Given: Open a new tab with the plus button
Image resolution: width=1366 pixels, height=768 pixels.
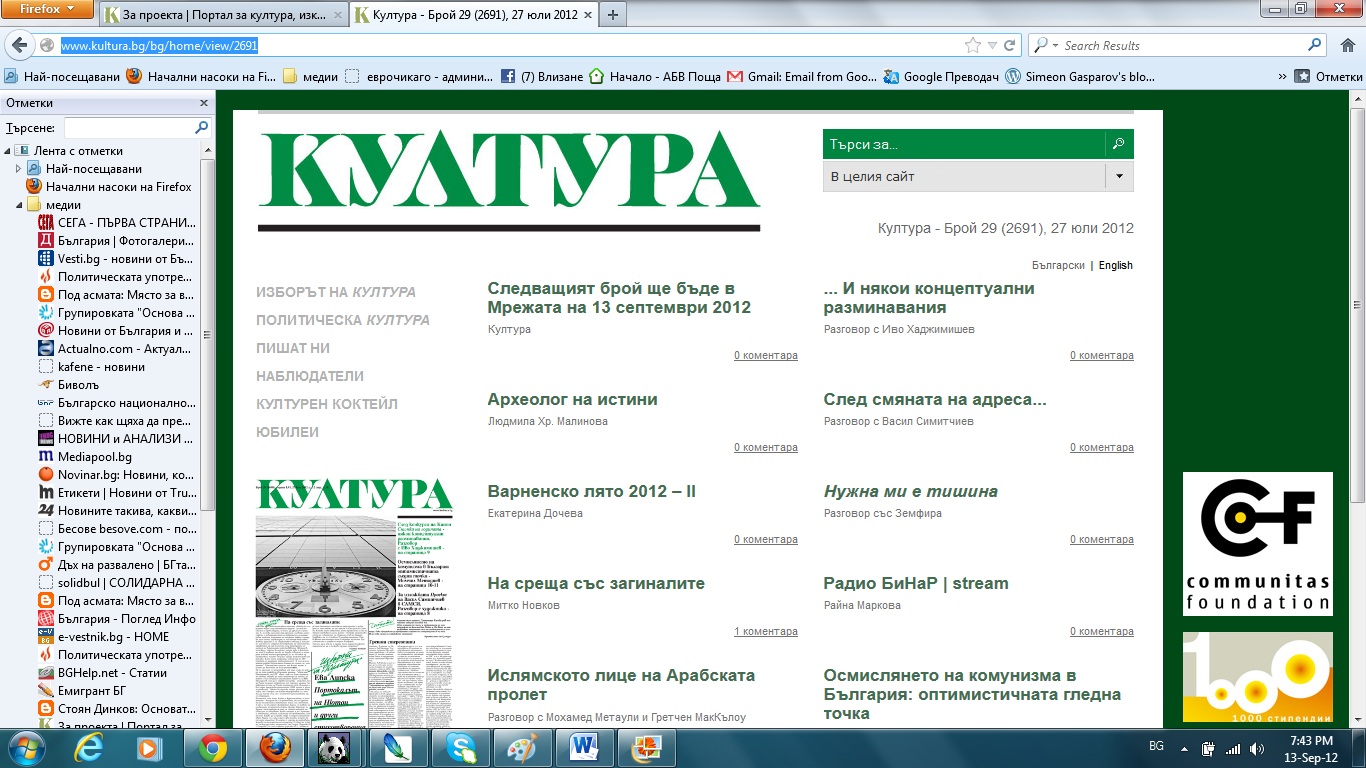Looking at the screenshot, I should 613,15.
